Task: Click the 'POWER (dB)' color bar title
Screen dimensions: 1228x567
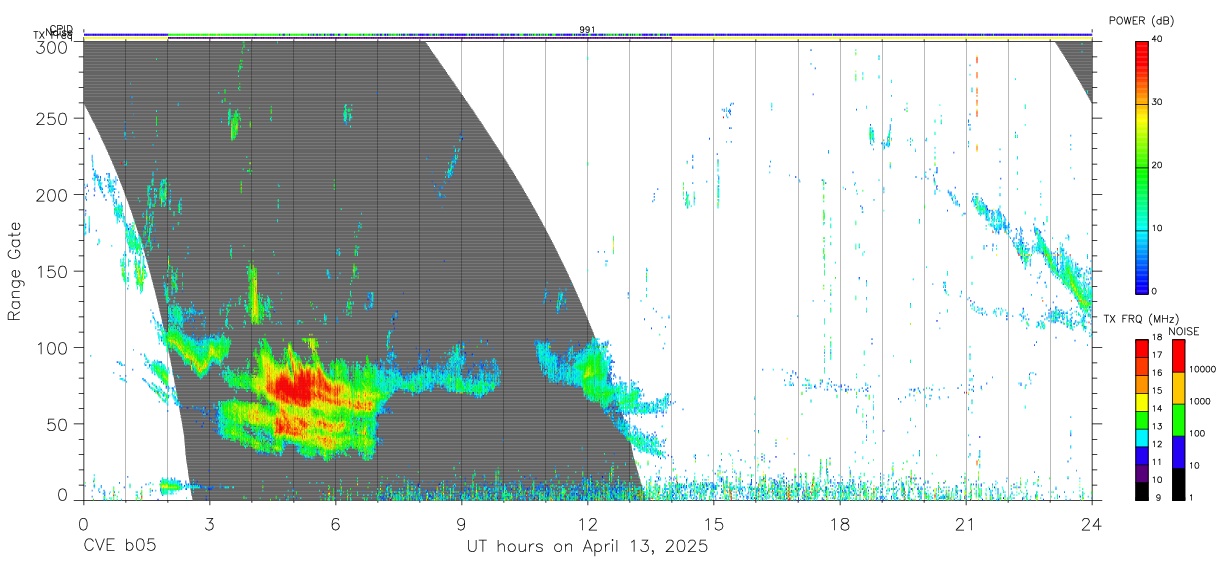Action: (1141, 21)
